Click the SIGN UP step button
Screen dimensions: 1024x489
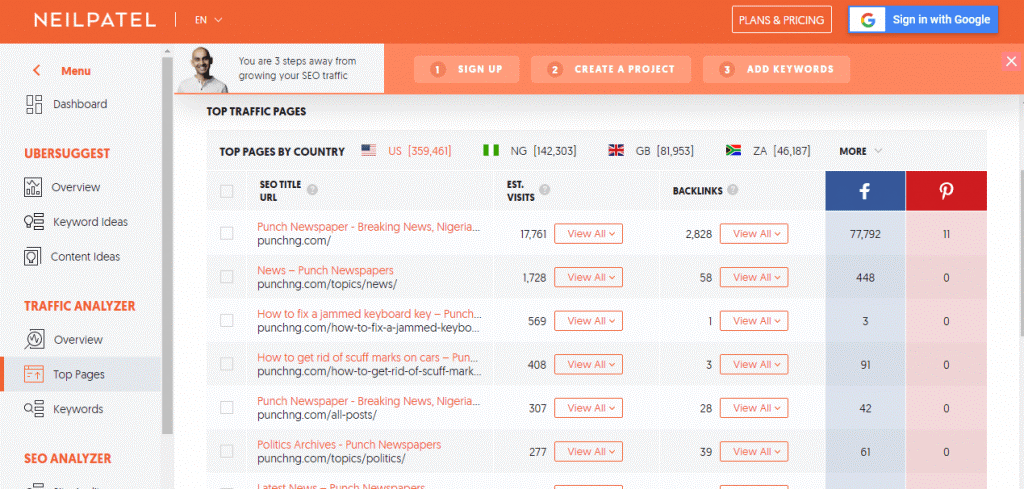pyautogui.click(x=466, y=69)
